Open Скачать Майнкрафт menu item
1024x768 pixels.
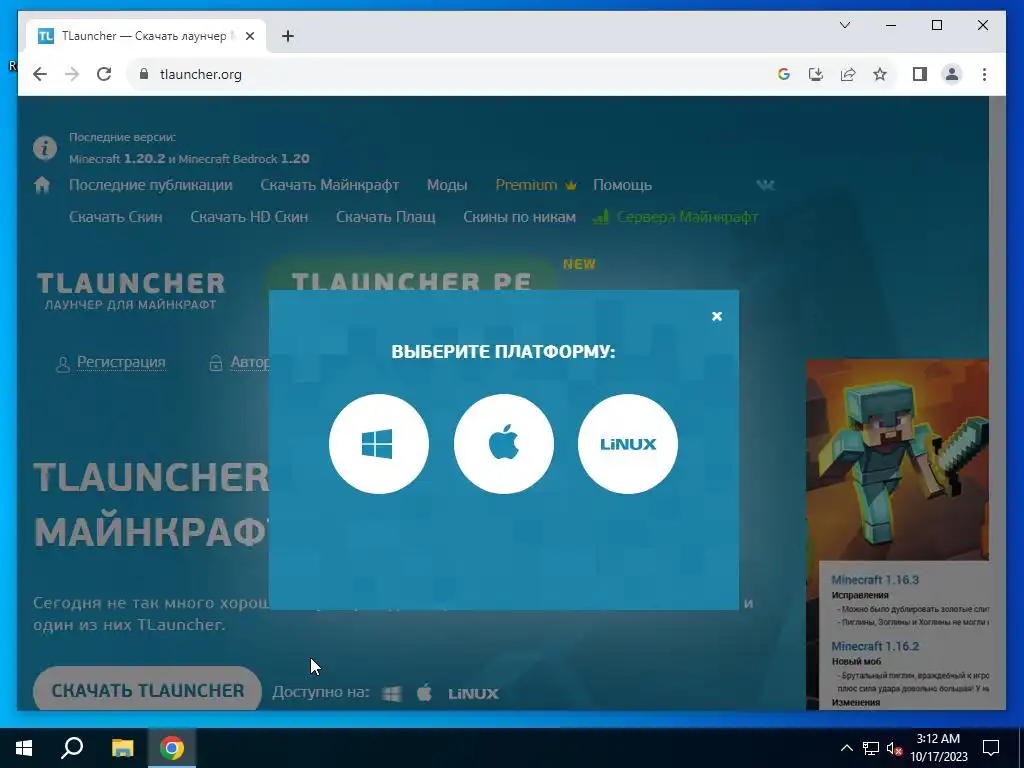[x=330, y=185]
